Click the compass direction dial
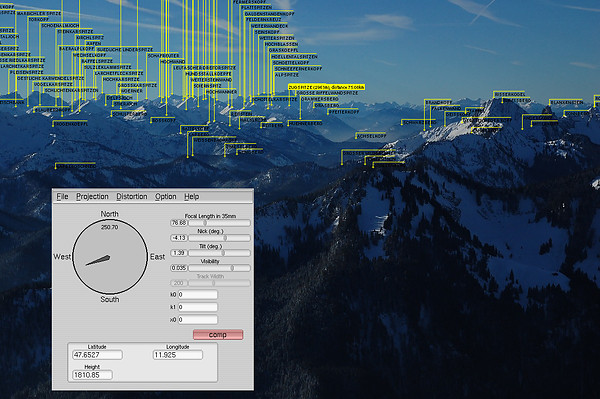This screenshot has height=399, width=600. click(110, 257)
